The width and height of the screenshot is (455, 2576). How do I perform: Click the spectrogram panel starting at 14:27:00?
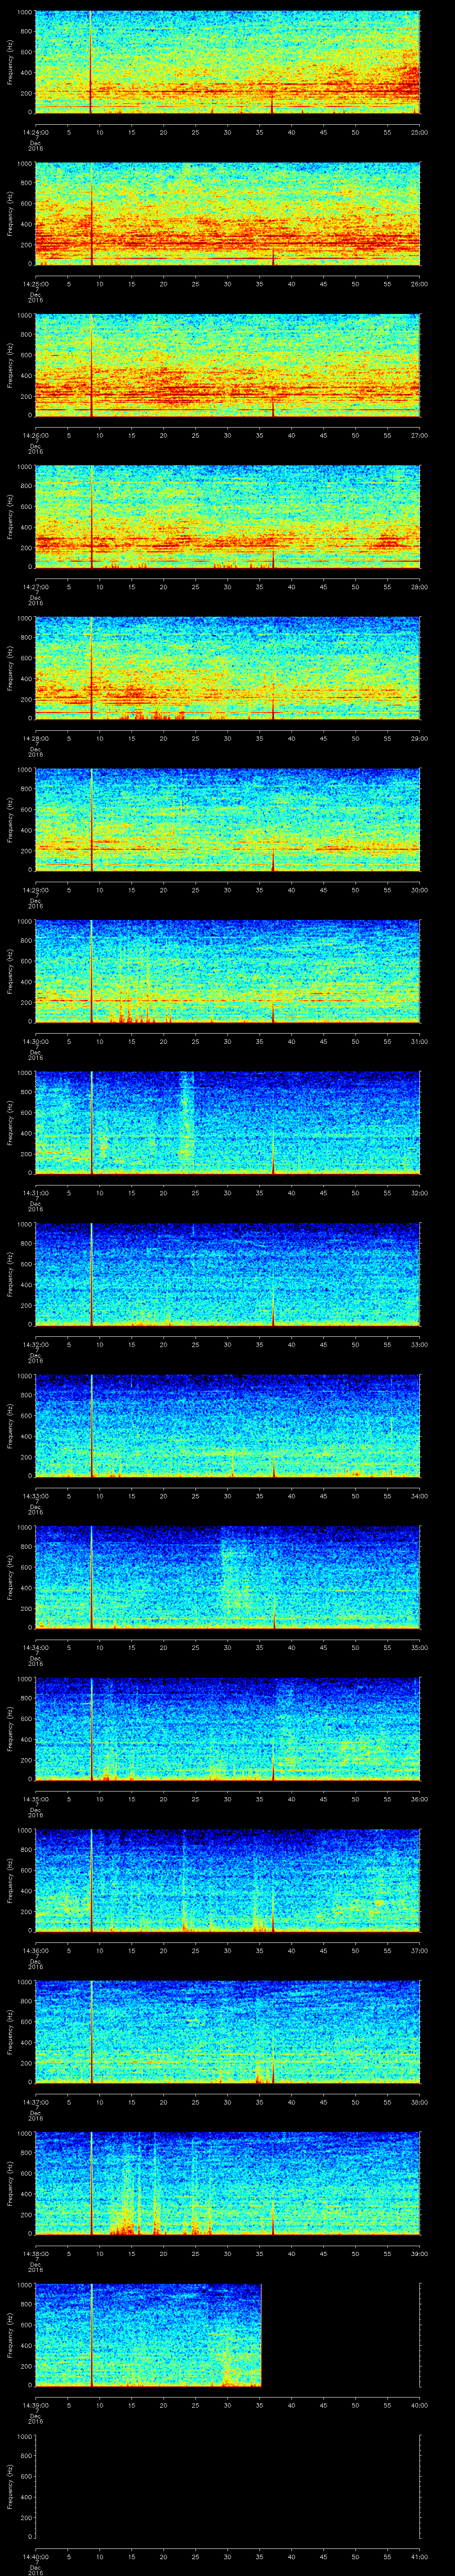(228, 517)
